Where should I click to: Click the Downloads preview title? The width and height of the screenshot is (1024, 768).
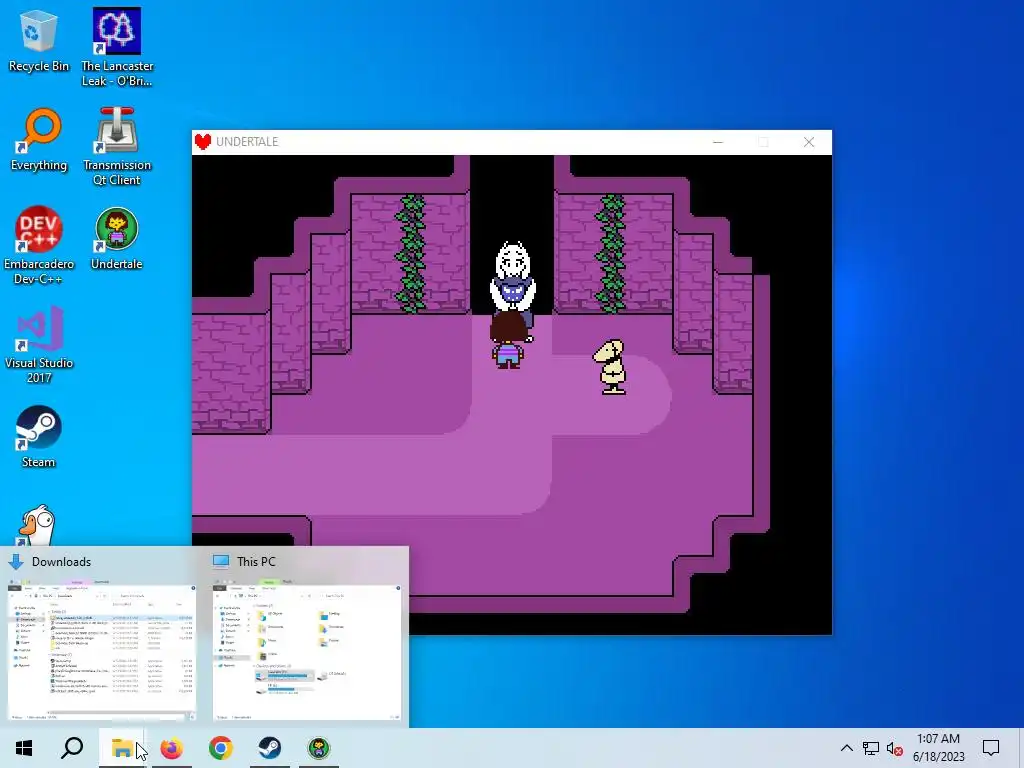tap(61, 562)
